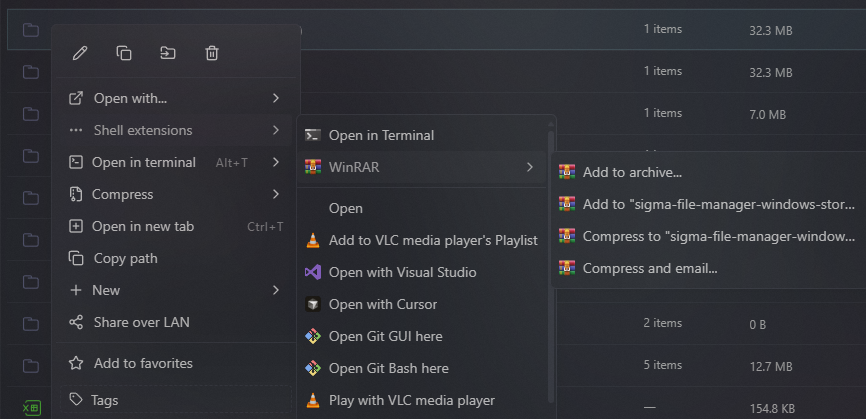Open the Compress submenu
The width and height of the screenshot is (866, 419).
point(176,194)
